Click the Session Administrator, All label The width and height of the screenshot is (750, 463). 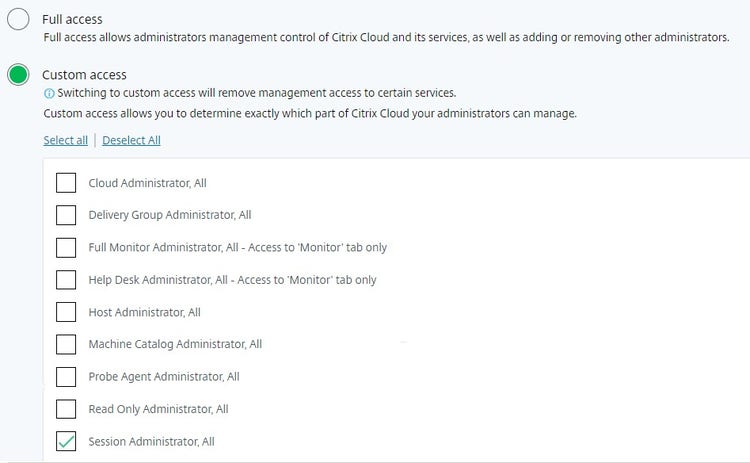click(152, 441)
